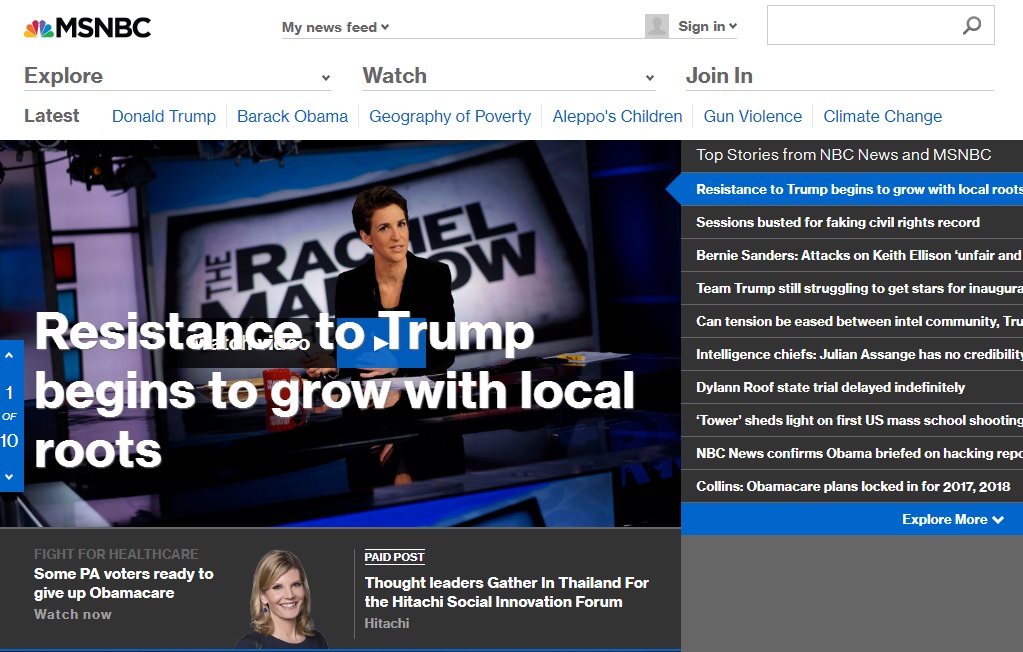
Task: Open the Aleppo's Children topic
Action: click(617, 116)
